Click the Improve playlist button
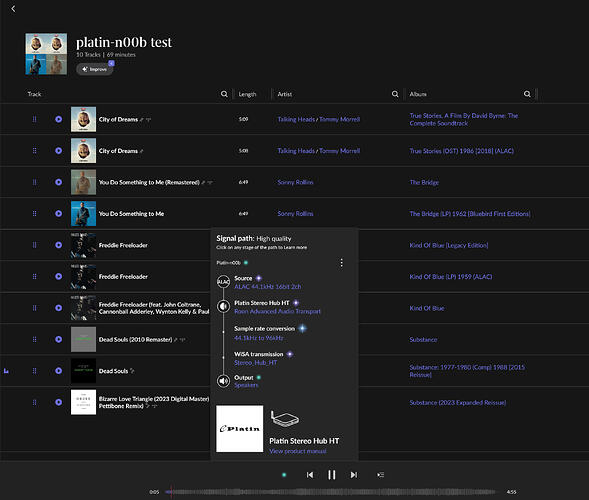The width and height of the screenshot is (589, 500). (x=95, y=69)
